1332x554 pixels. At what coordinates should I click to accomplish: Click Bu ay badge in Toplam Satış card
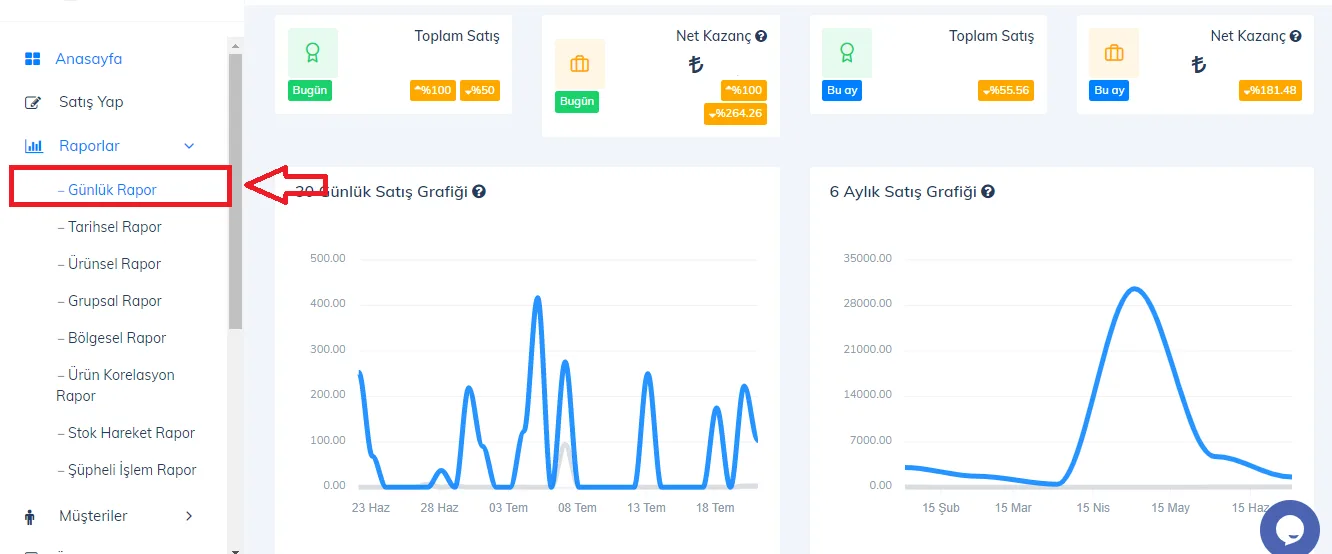842,90
